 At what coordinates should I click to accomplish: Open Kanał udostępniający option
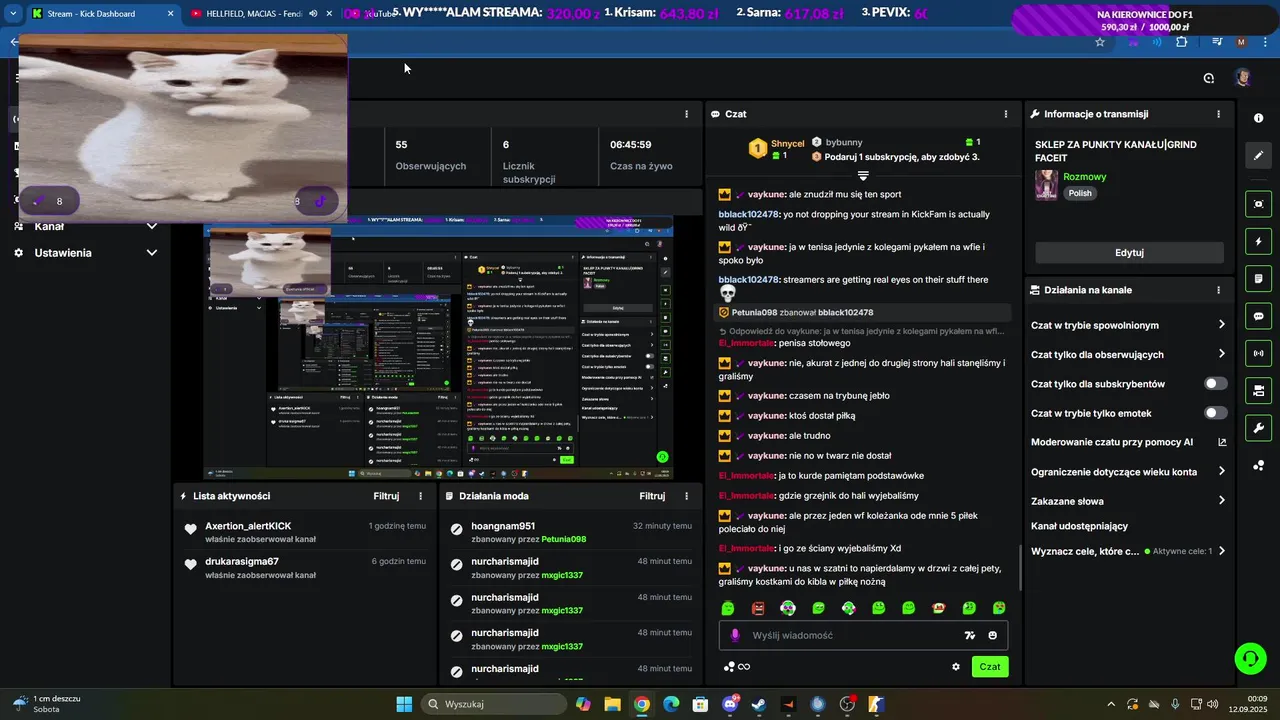pos(1080,526)
